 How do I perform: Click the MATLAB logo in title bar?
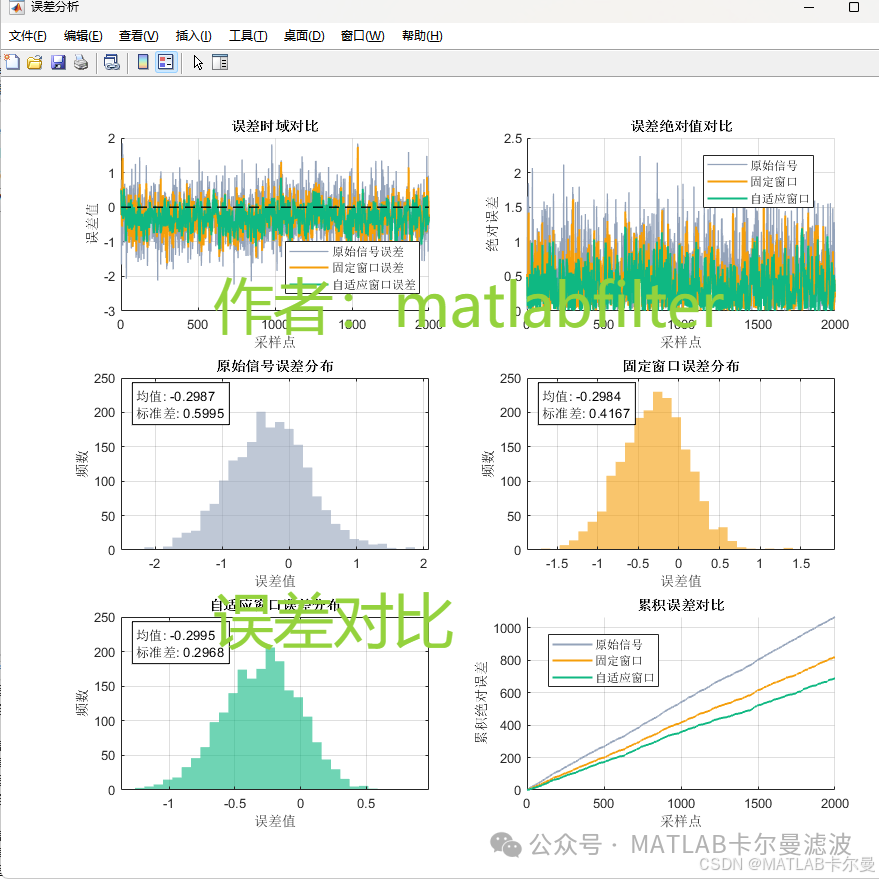[17, 7]
